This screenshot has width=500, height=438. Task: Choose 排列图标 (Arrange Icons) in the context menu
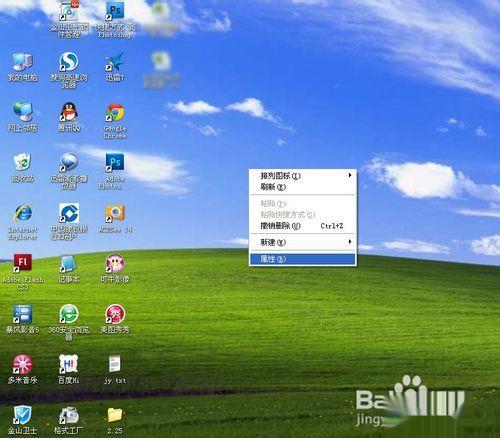(x=303, y=176)
